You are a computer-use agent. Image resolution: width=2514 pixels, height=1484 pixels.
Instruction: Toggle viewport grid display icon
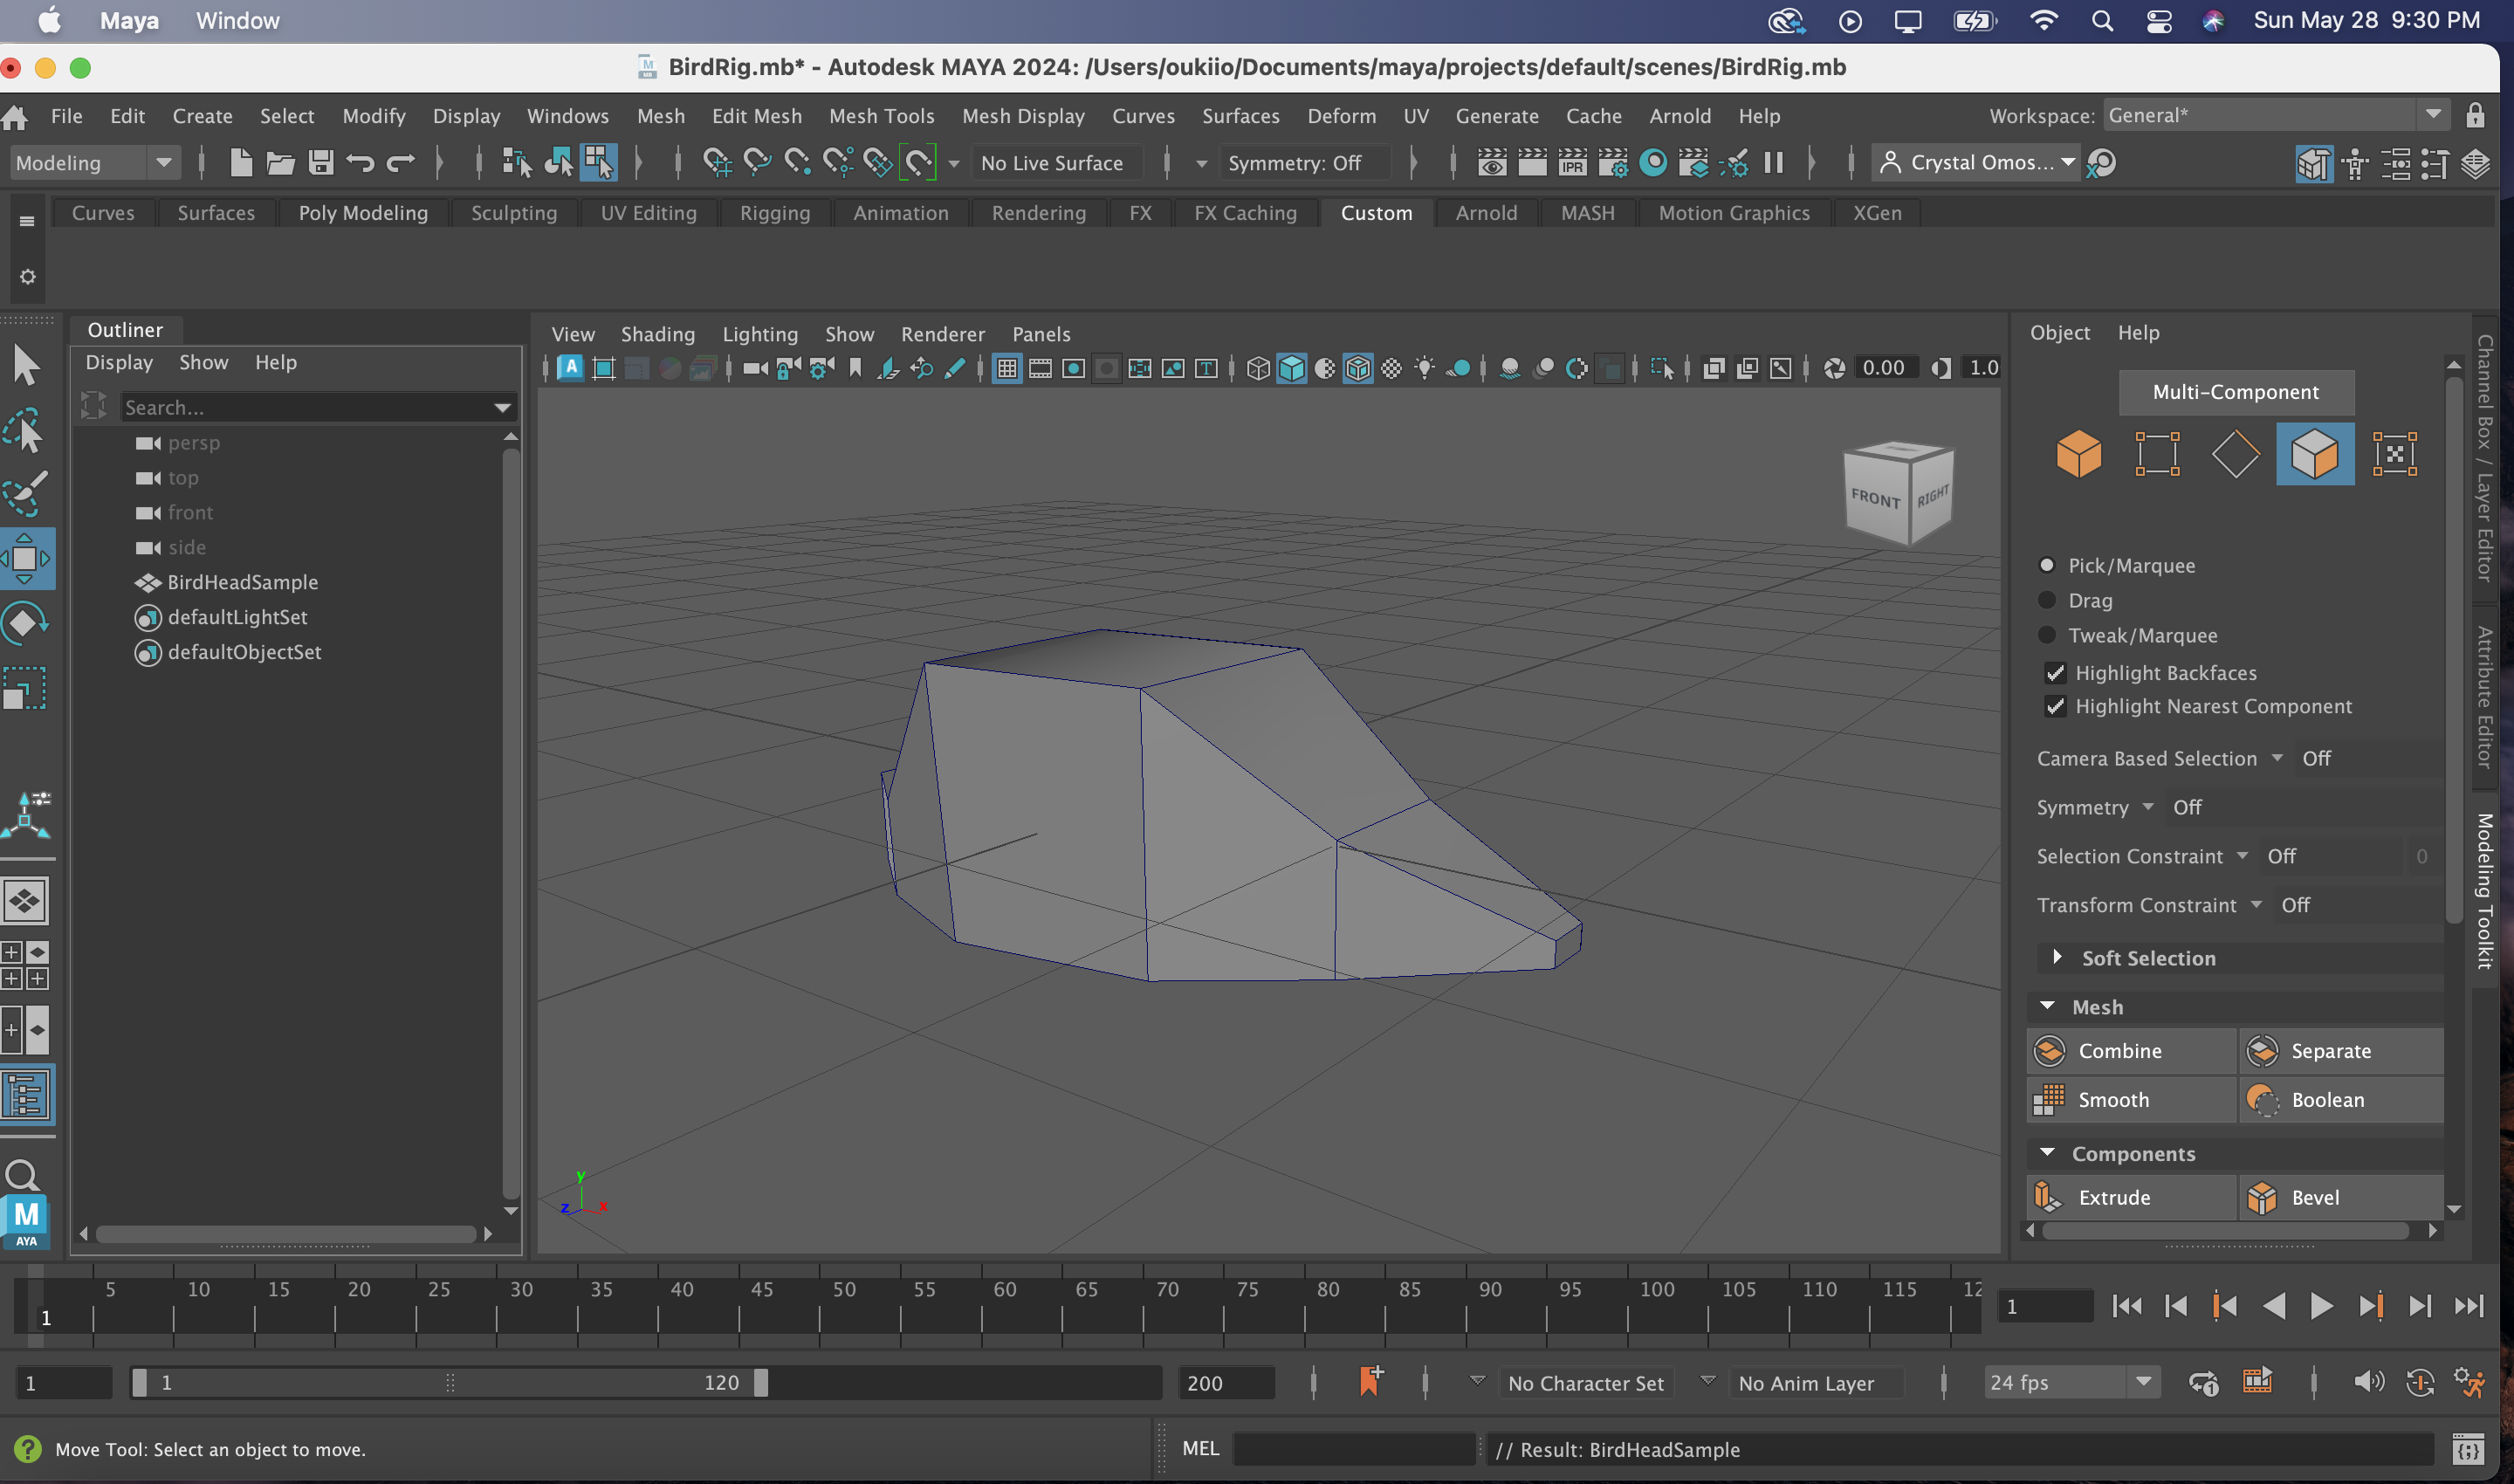click(1007, 368)
